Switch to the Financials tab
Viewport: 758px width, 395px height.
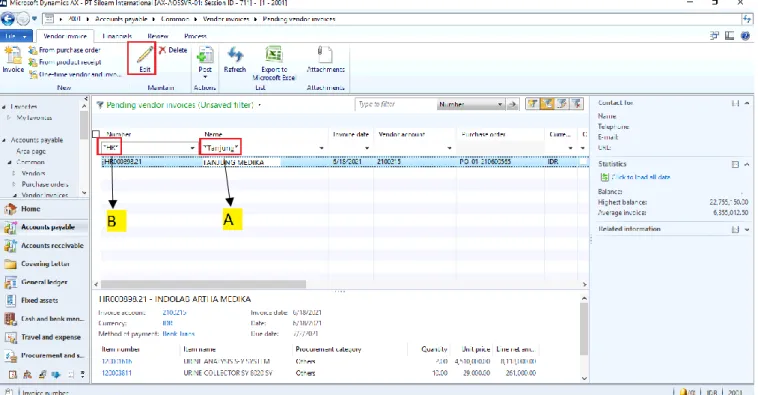(x=117, y=36)
